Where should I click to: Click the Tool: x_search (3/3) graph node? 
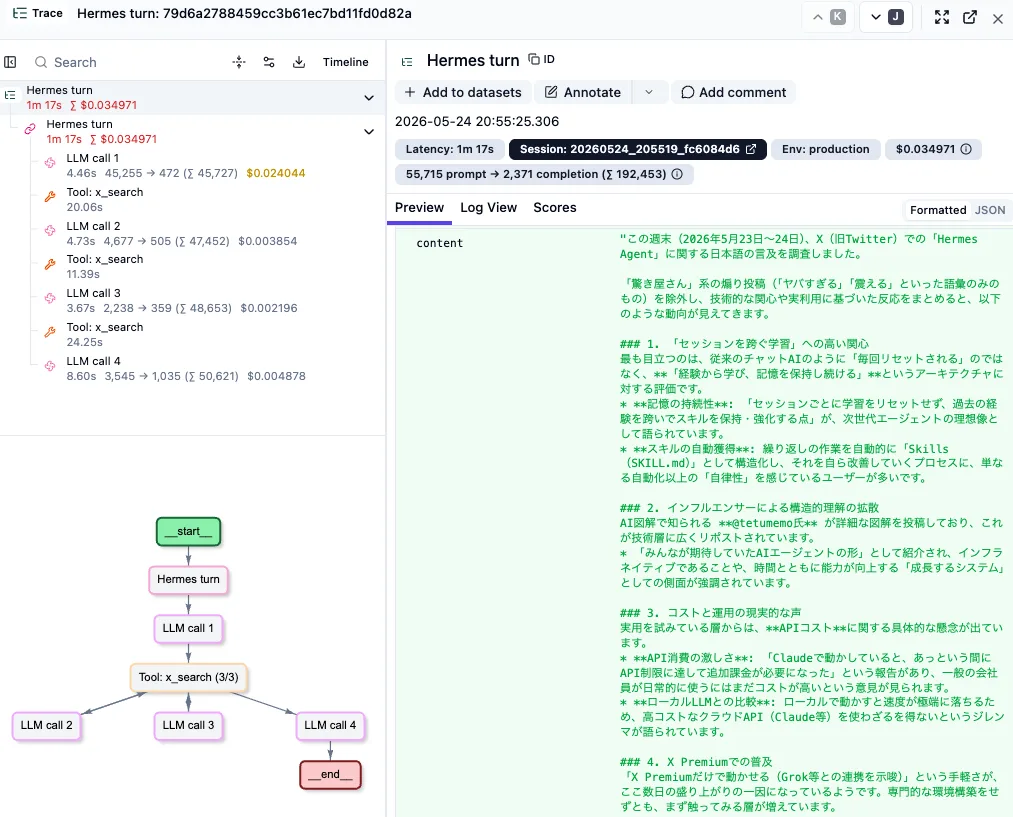[x=189, y=677]
